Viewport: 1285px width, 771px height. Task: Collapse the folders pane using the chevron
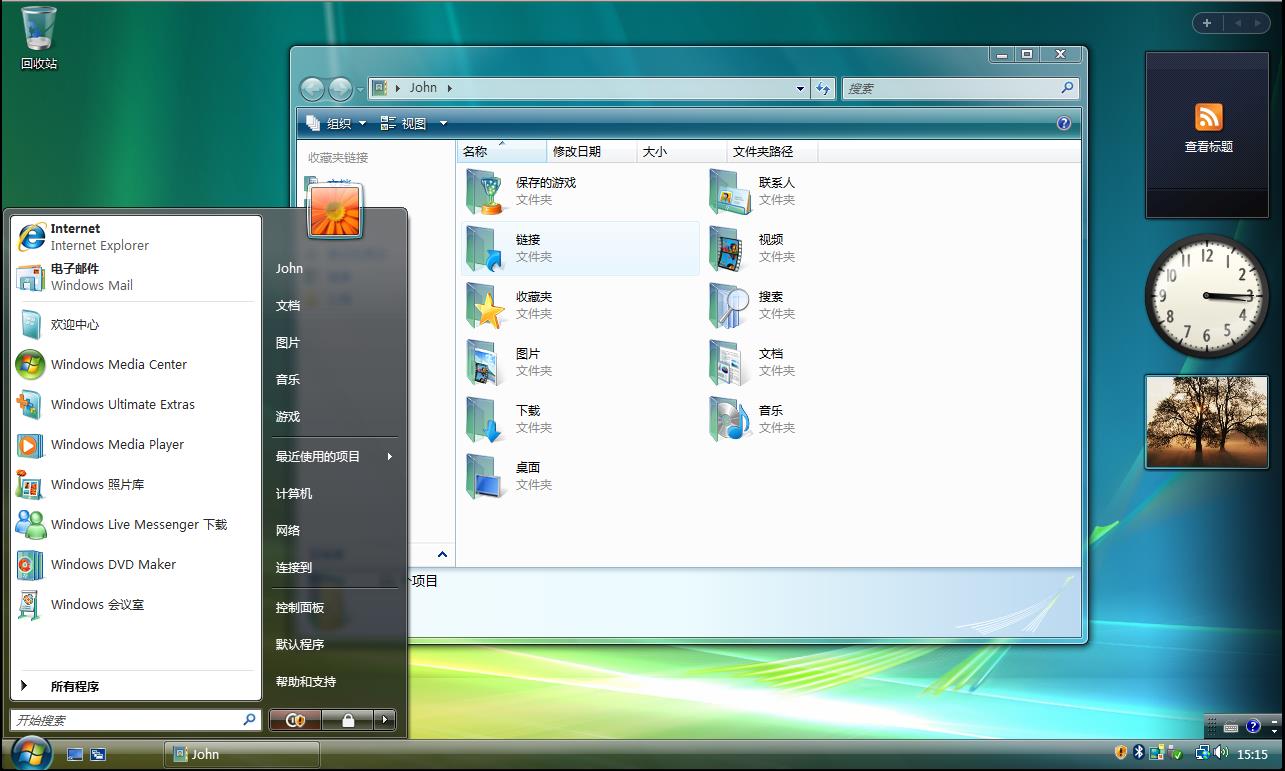pyautogui.click(x=442, y=554)
